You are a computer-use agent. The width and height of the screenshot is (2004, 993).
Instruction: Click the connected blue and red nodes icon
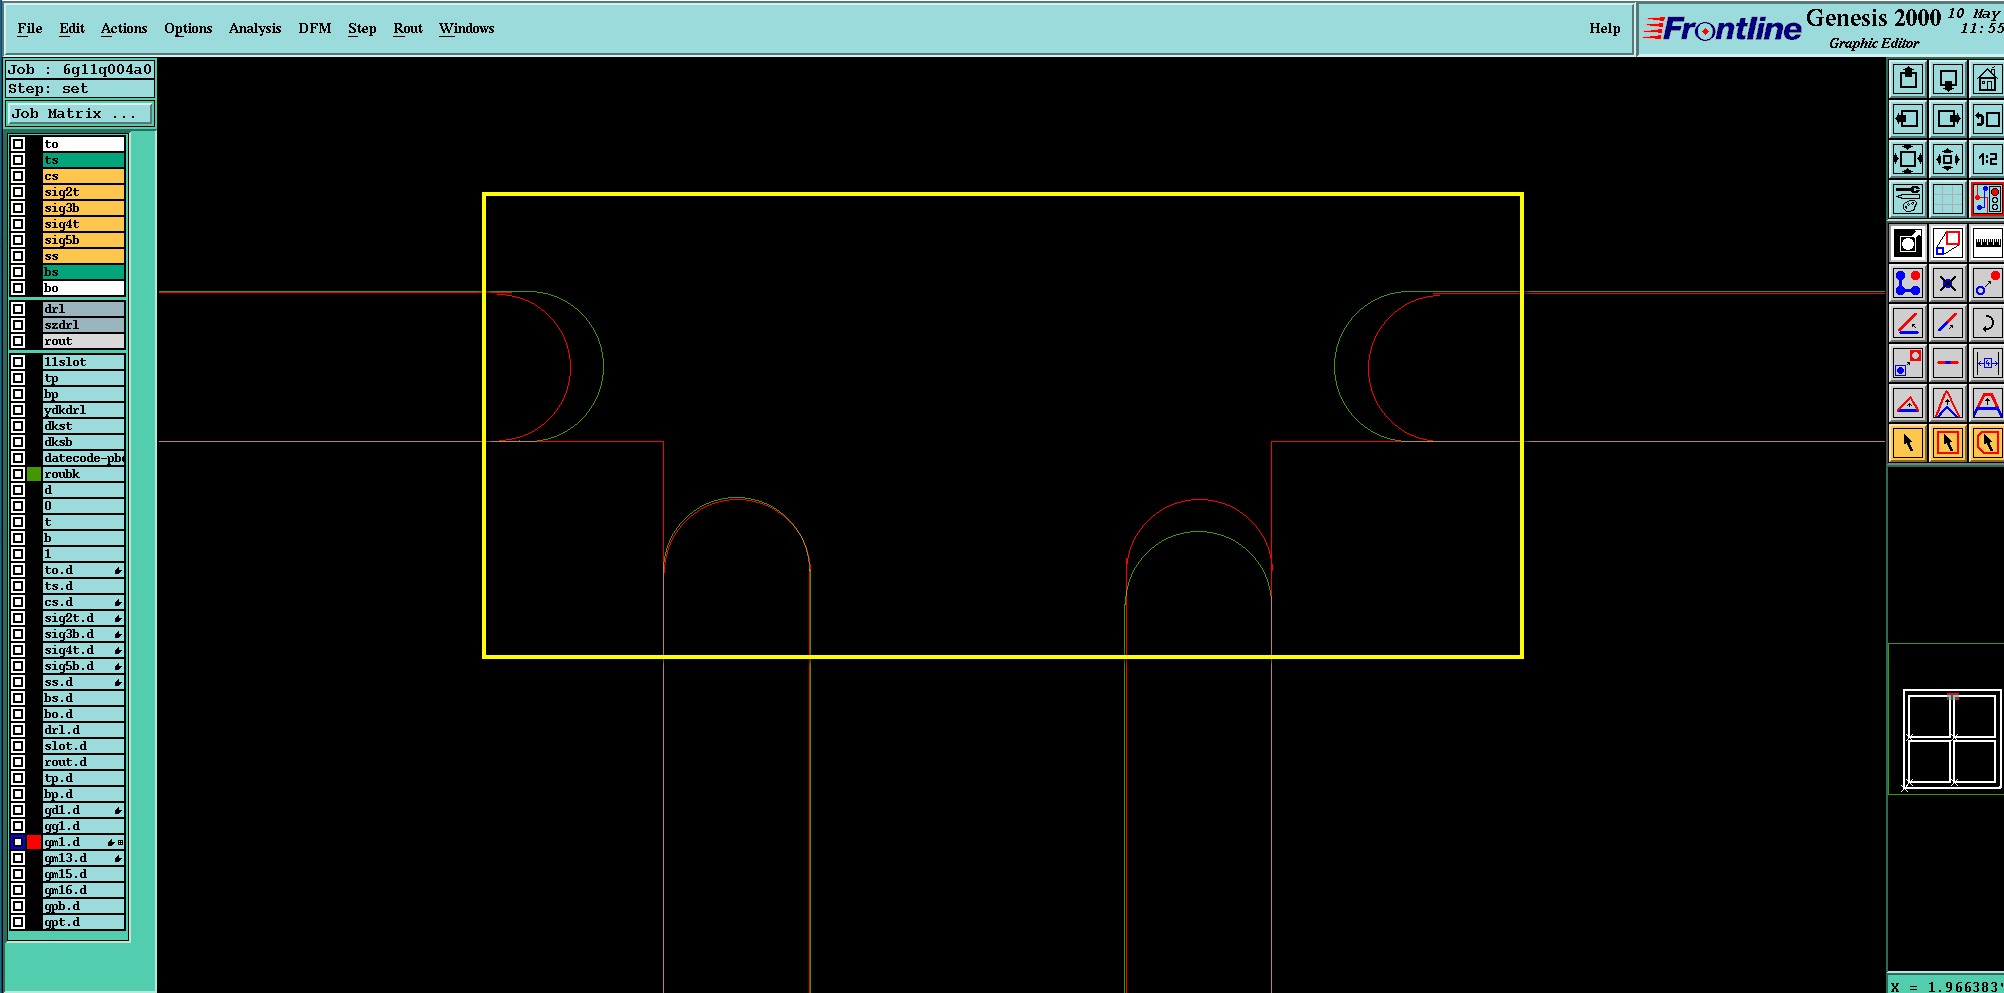tap(1907, 283)
